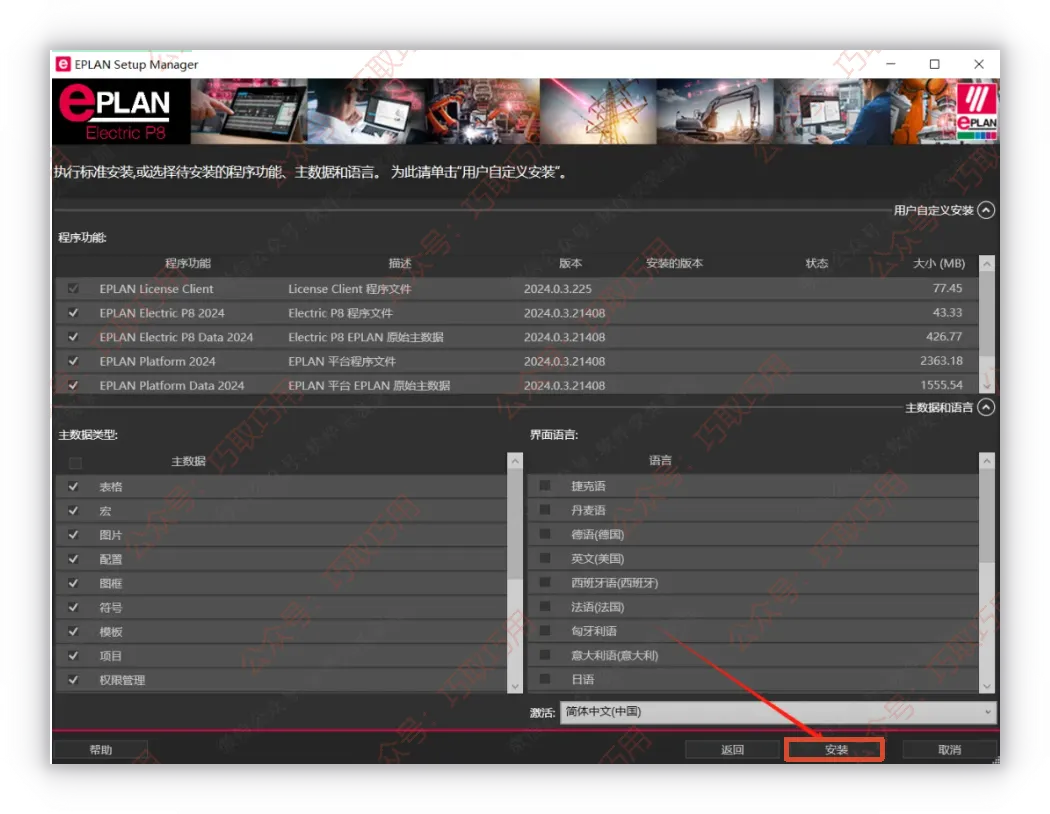Click the EPLAN brand badge in banner
The image size is (1050, 814).
click(976, 111)
